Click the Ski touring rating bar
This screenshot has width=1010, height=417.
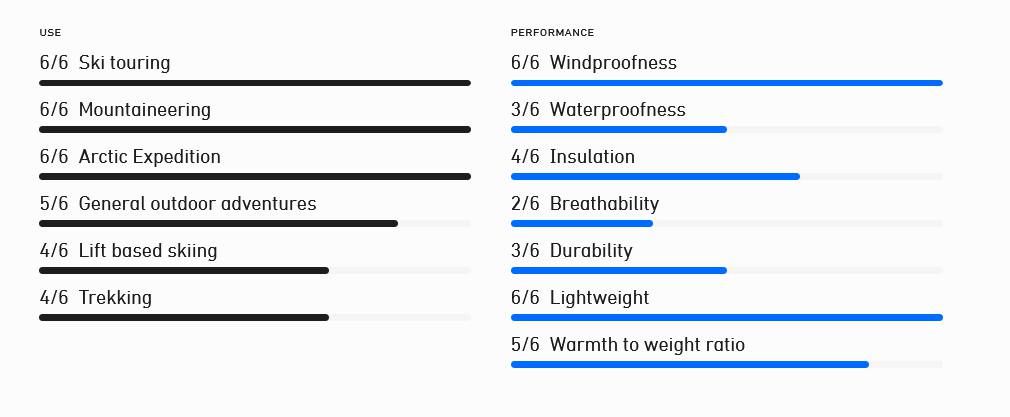tap(255, 83)
